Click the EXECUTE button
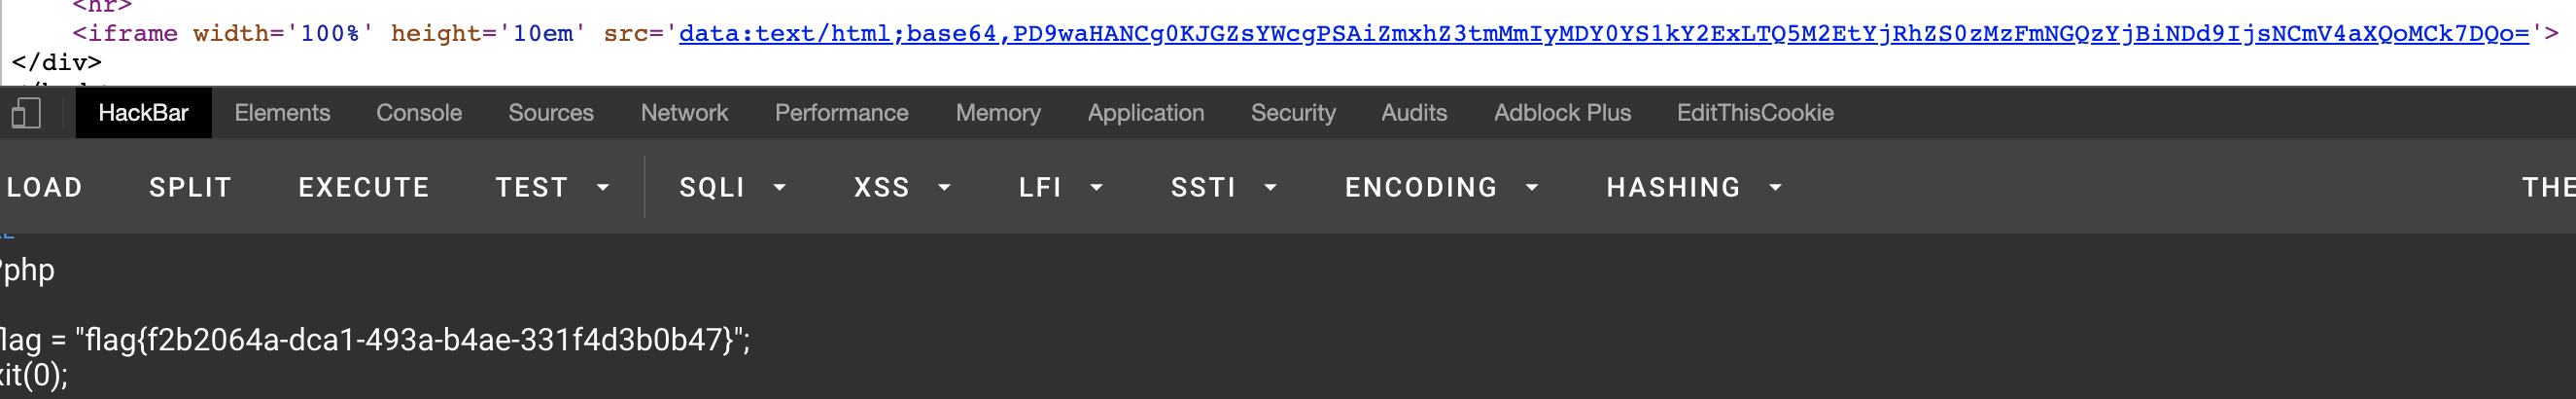 click(364, 187)
